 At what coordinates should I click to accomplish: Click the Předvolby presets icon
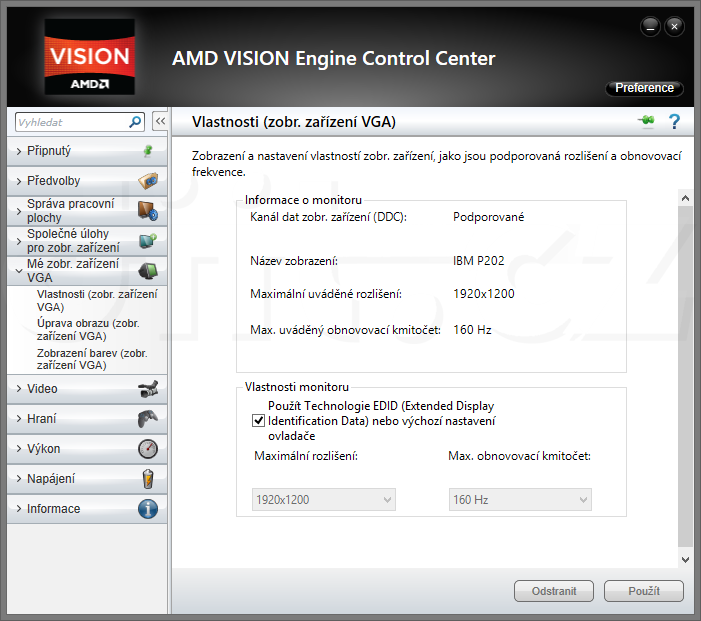coord(148,181)
